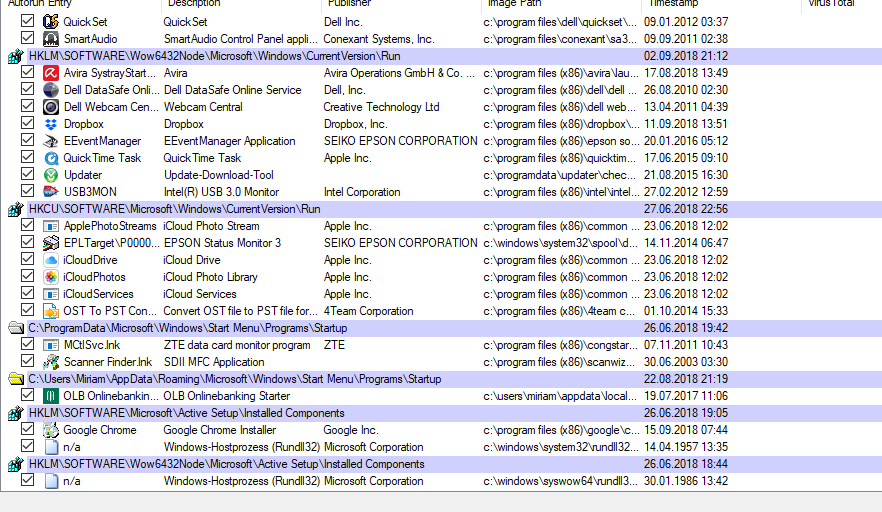This screenshot has width=882, height=512.
Task: Click the EPLTarget EPSON icon
Action: 51,243
